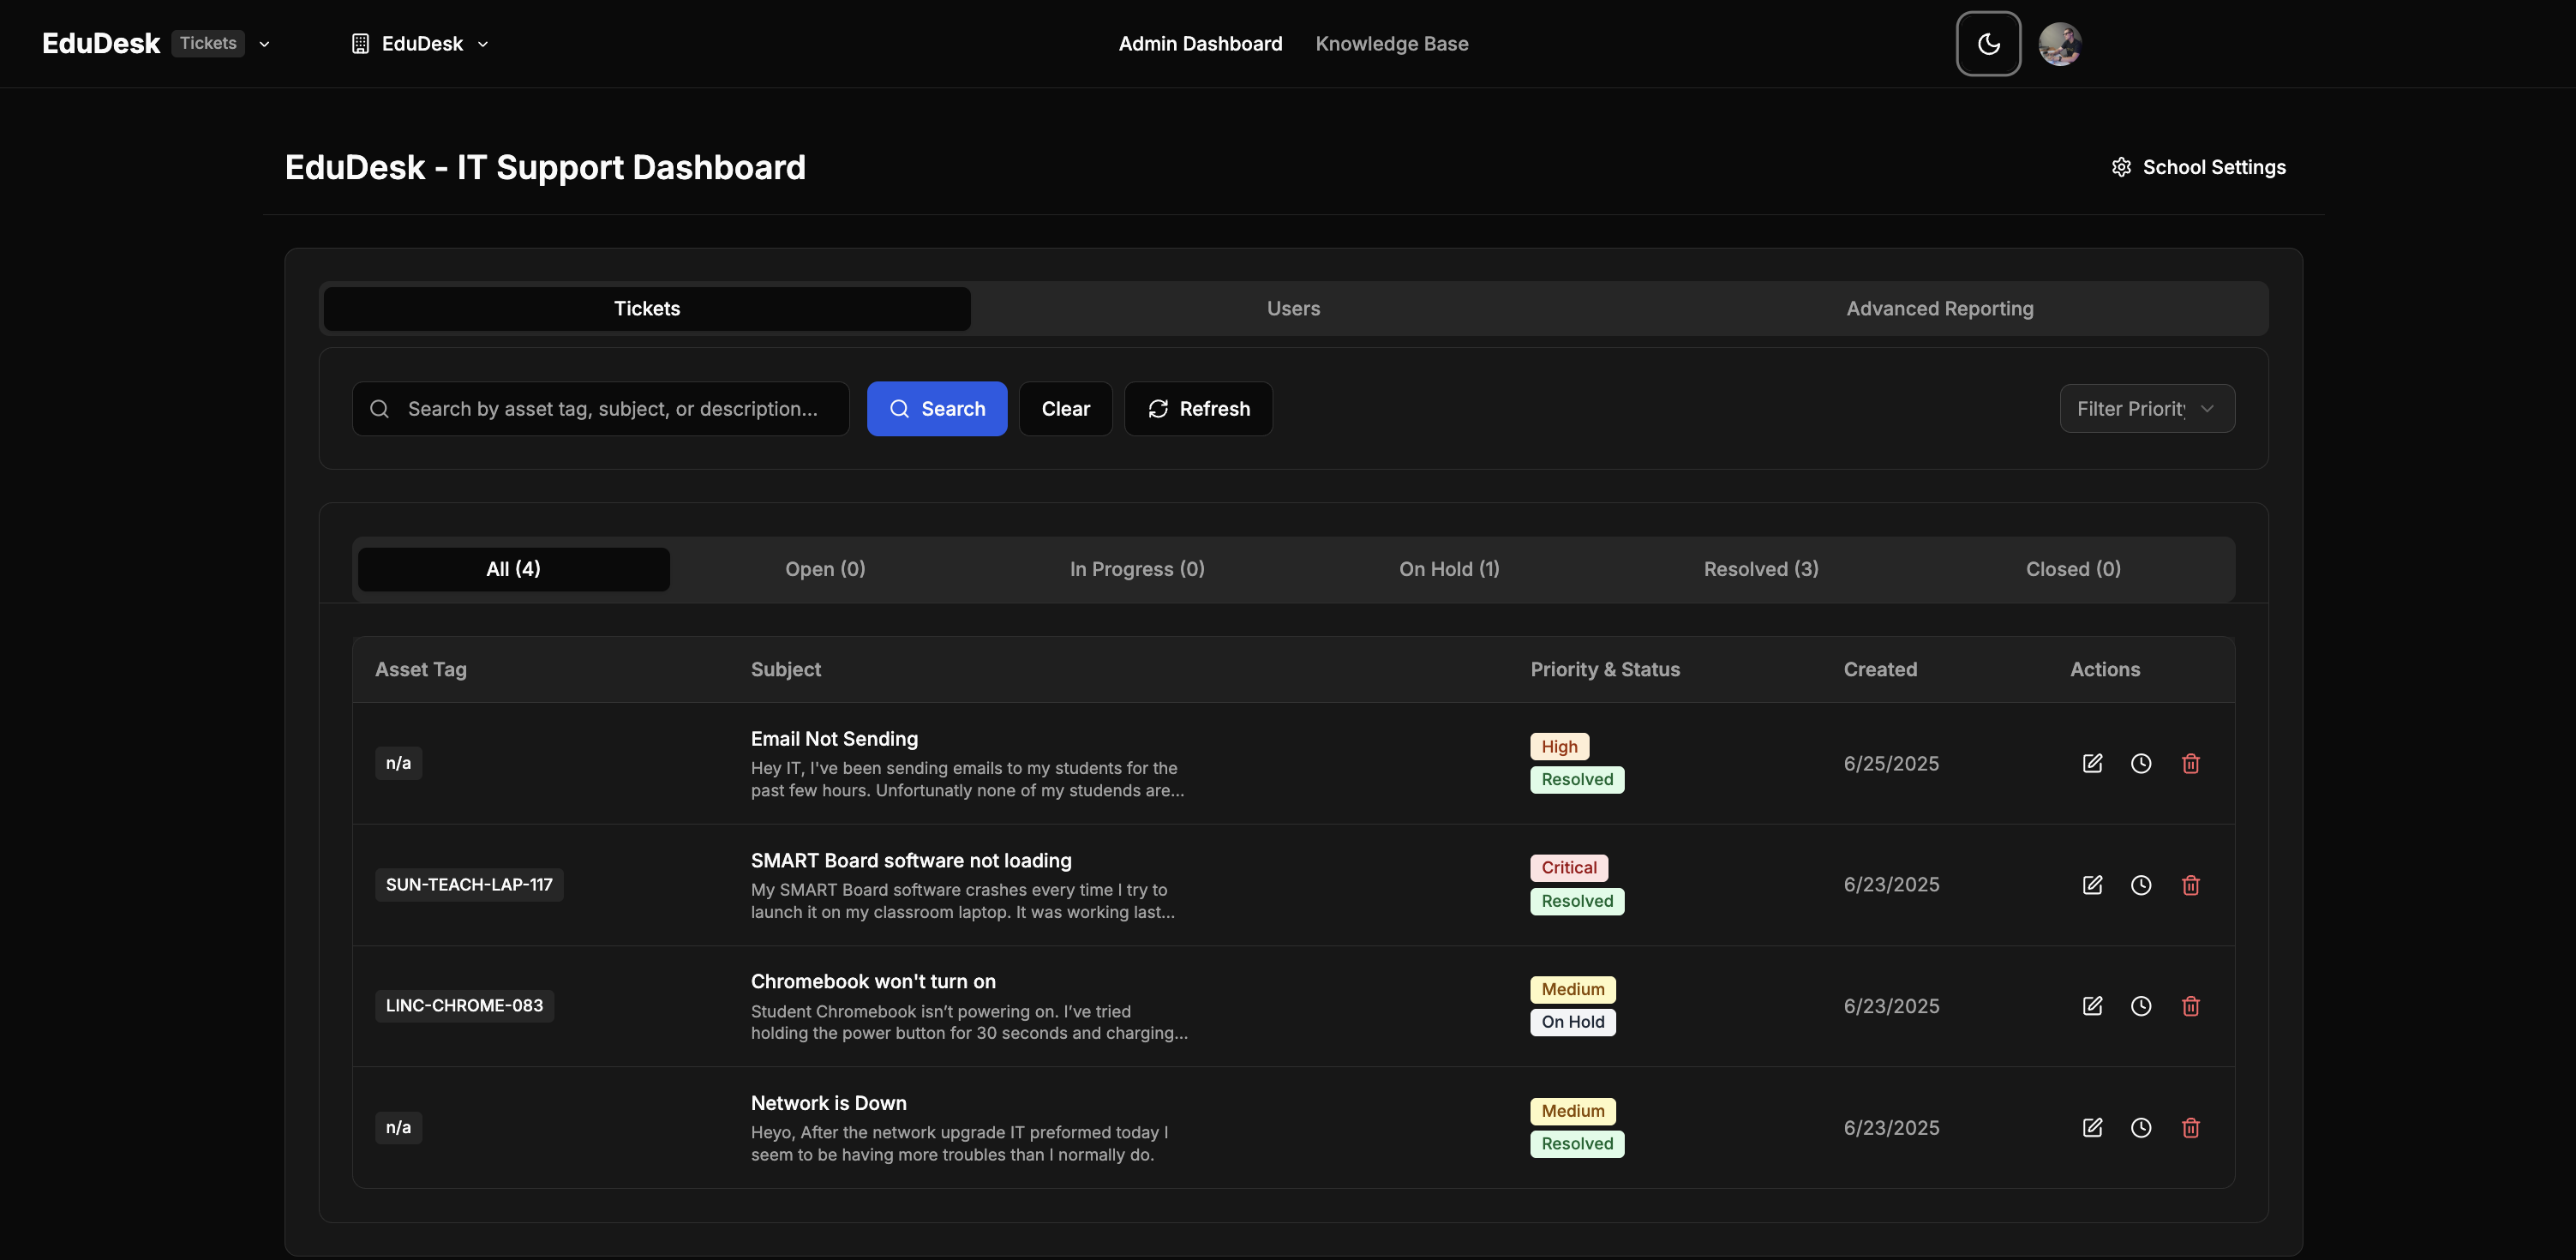2576x1260 pixels.
Task: View history of Chromebook ticket
Action: coord(2141,1006)
